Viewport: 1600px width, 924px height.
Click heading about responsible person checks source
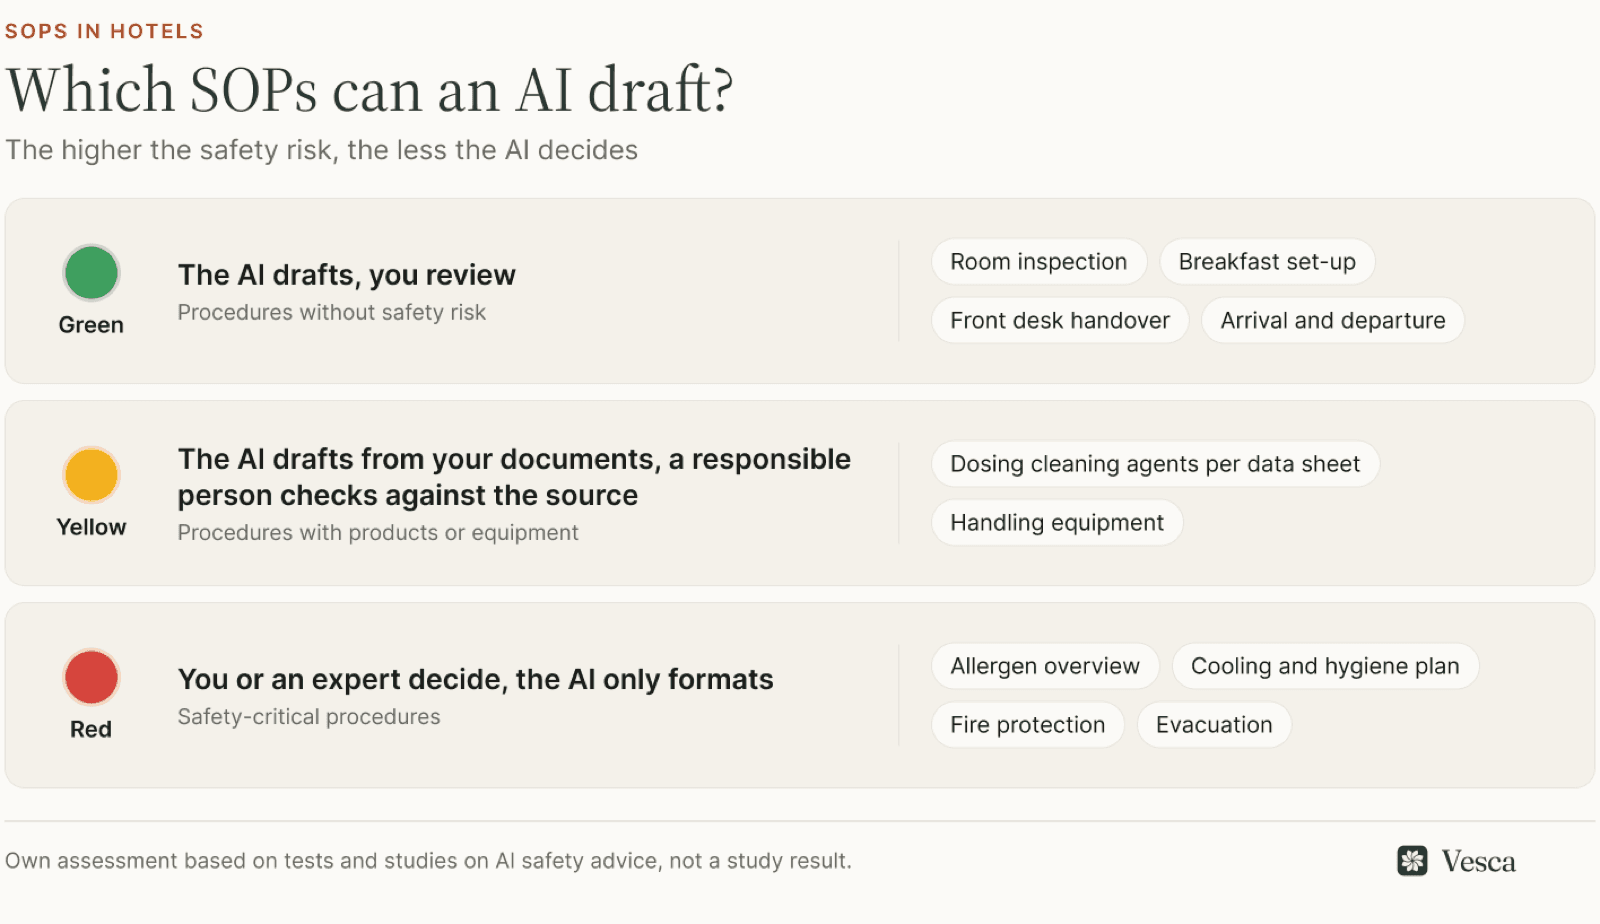(514, 477)
